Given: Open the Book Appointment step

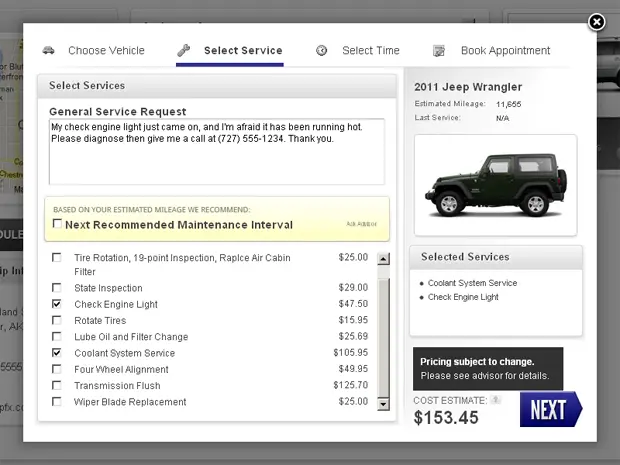Looking at the screenshot, I should (x=505, y=51).
